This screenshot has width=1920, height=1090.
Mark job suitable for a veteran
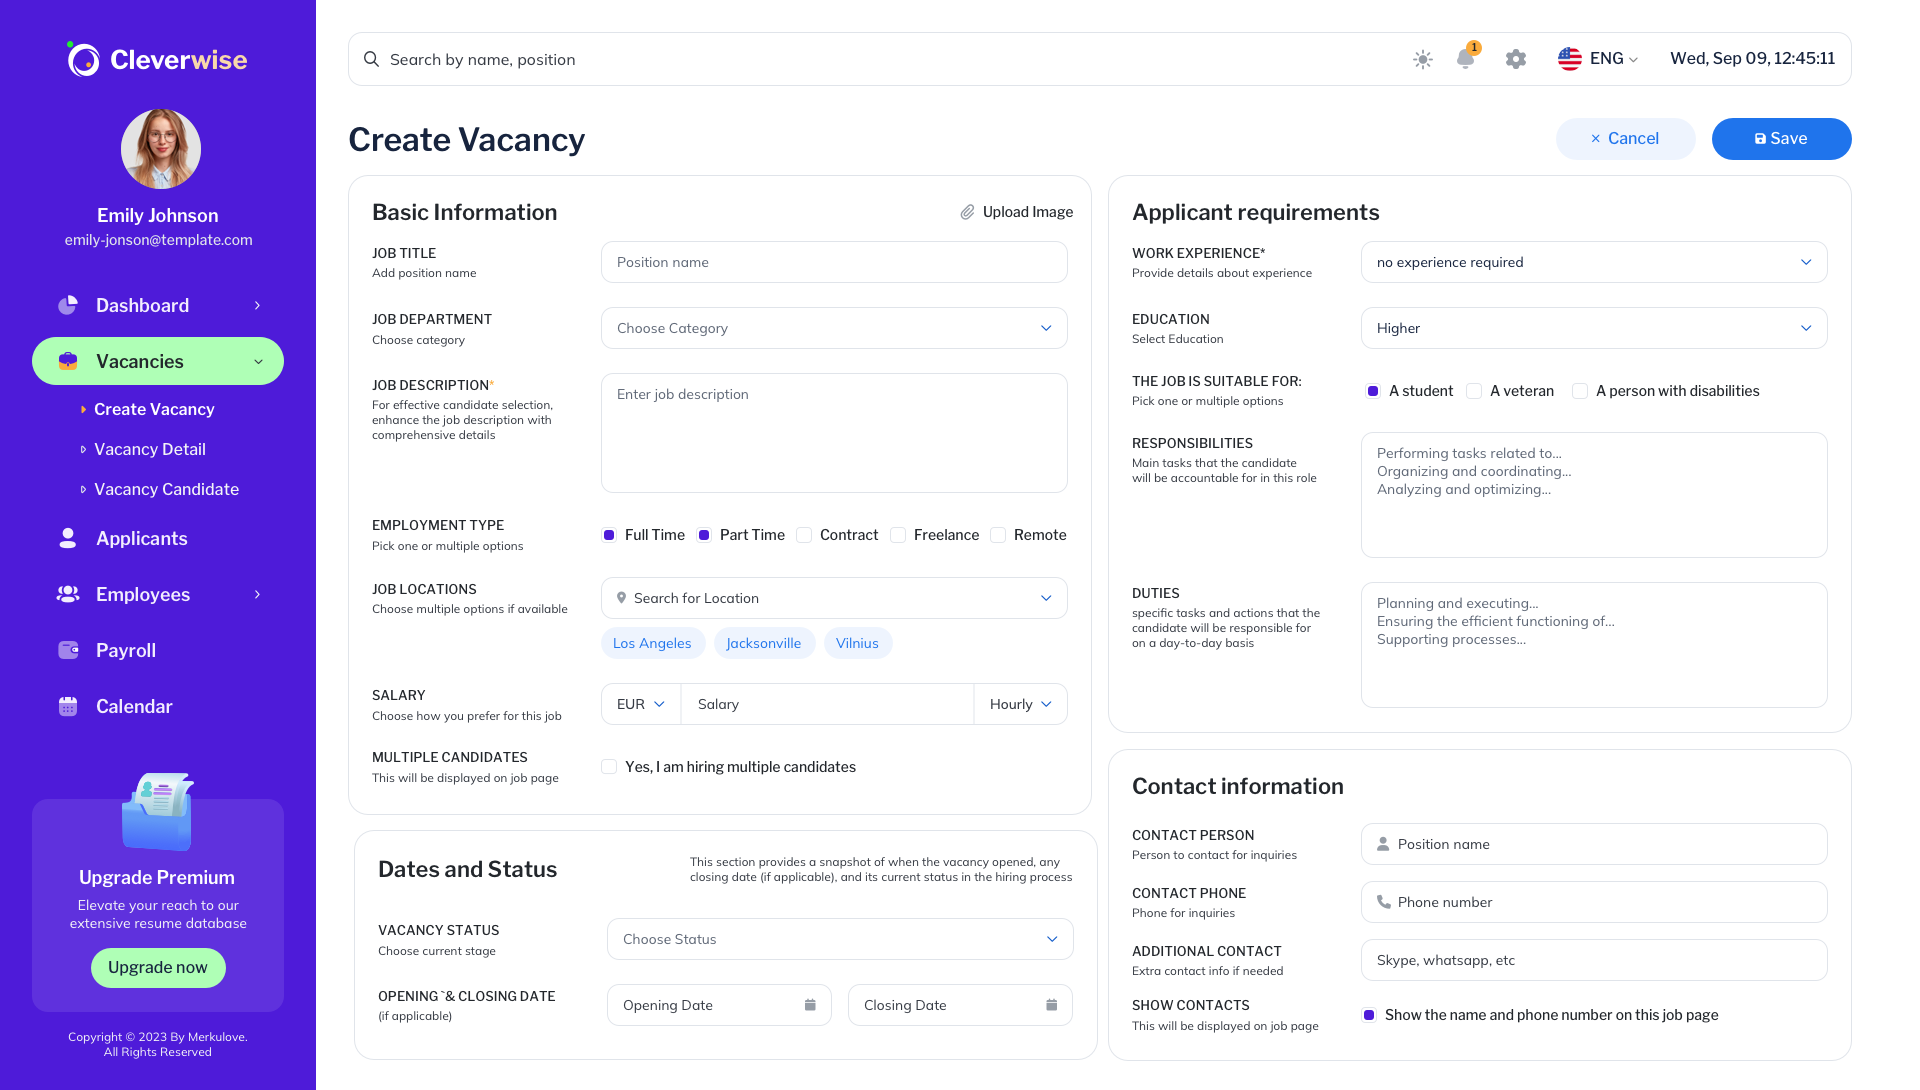click(x=1474, y=391)
